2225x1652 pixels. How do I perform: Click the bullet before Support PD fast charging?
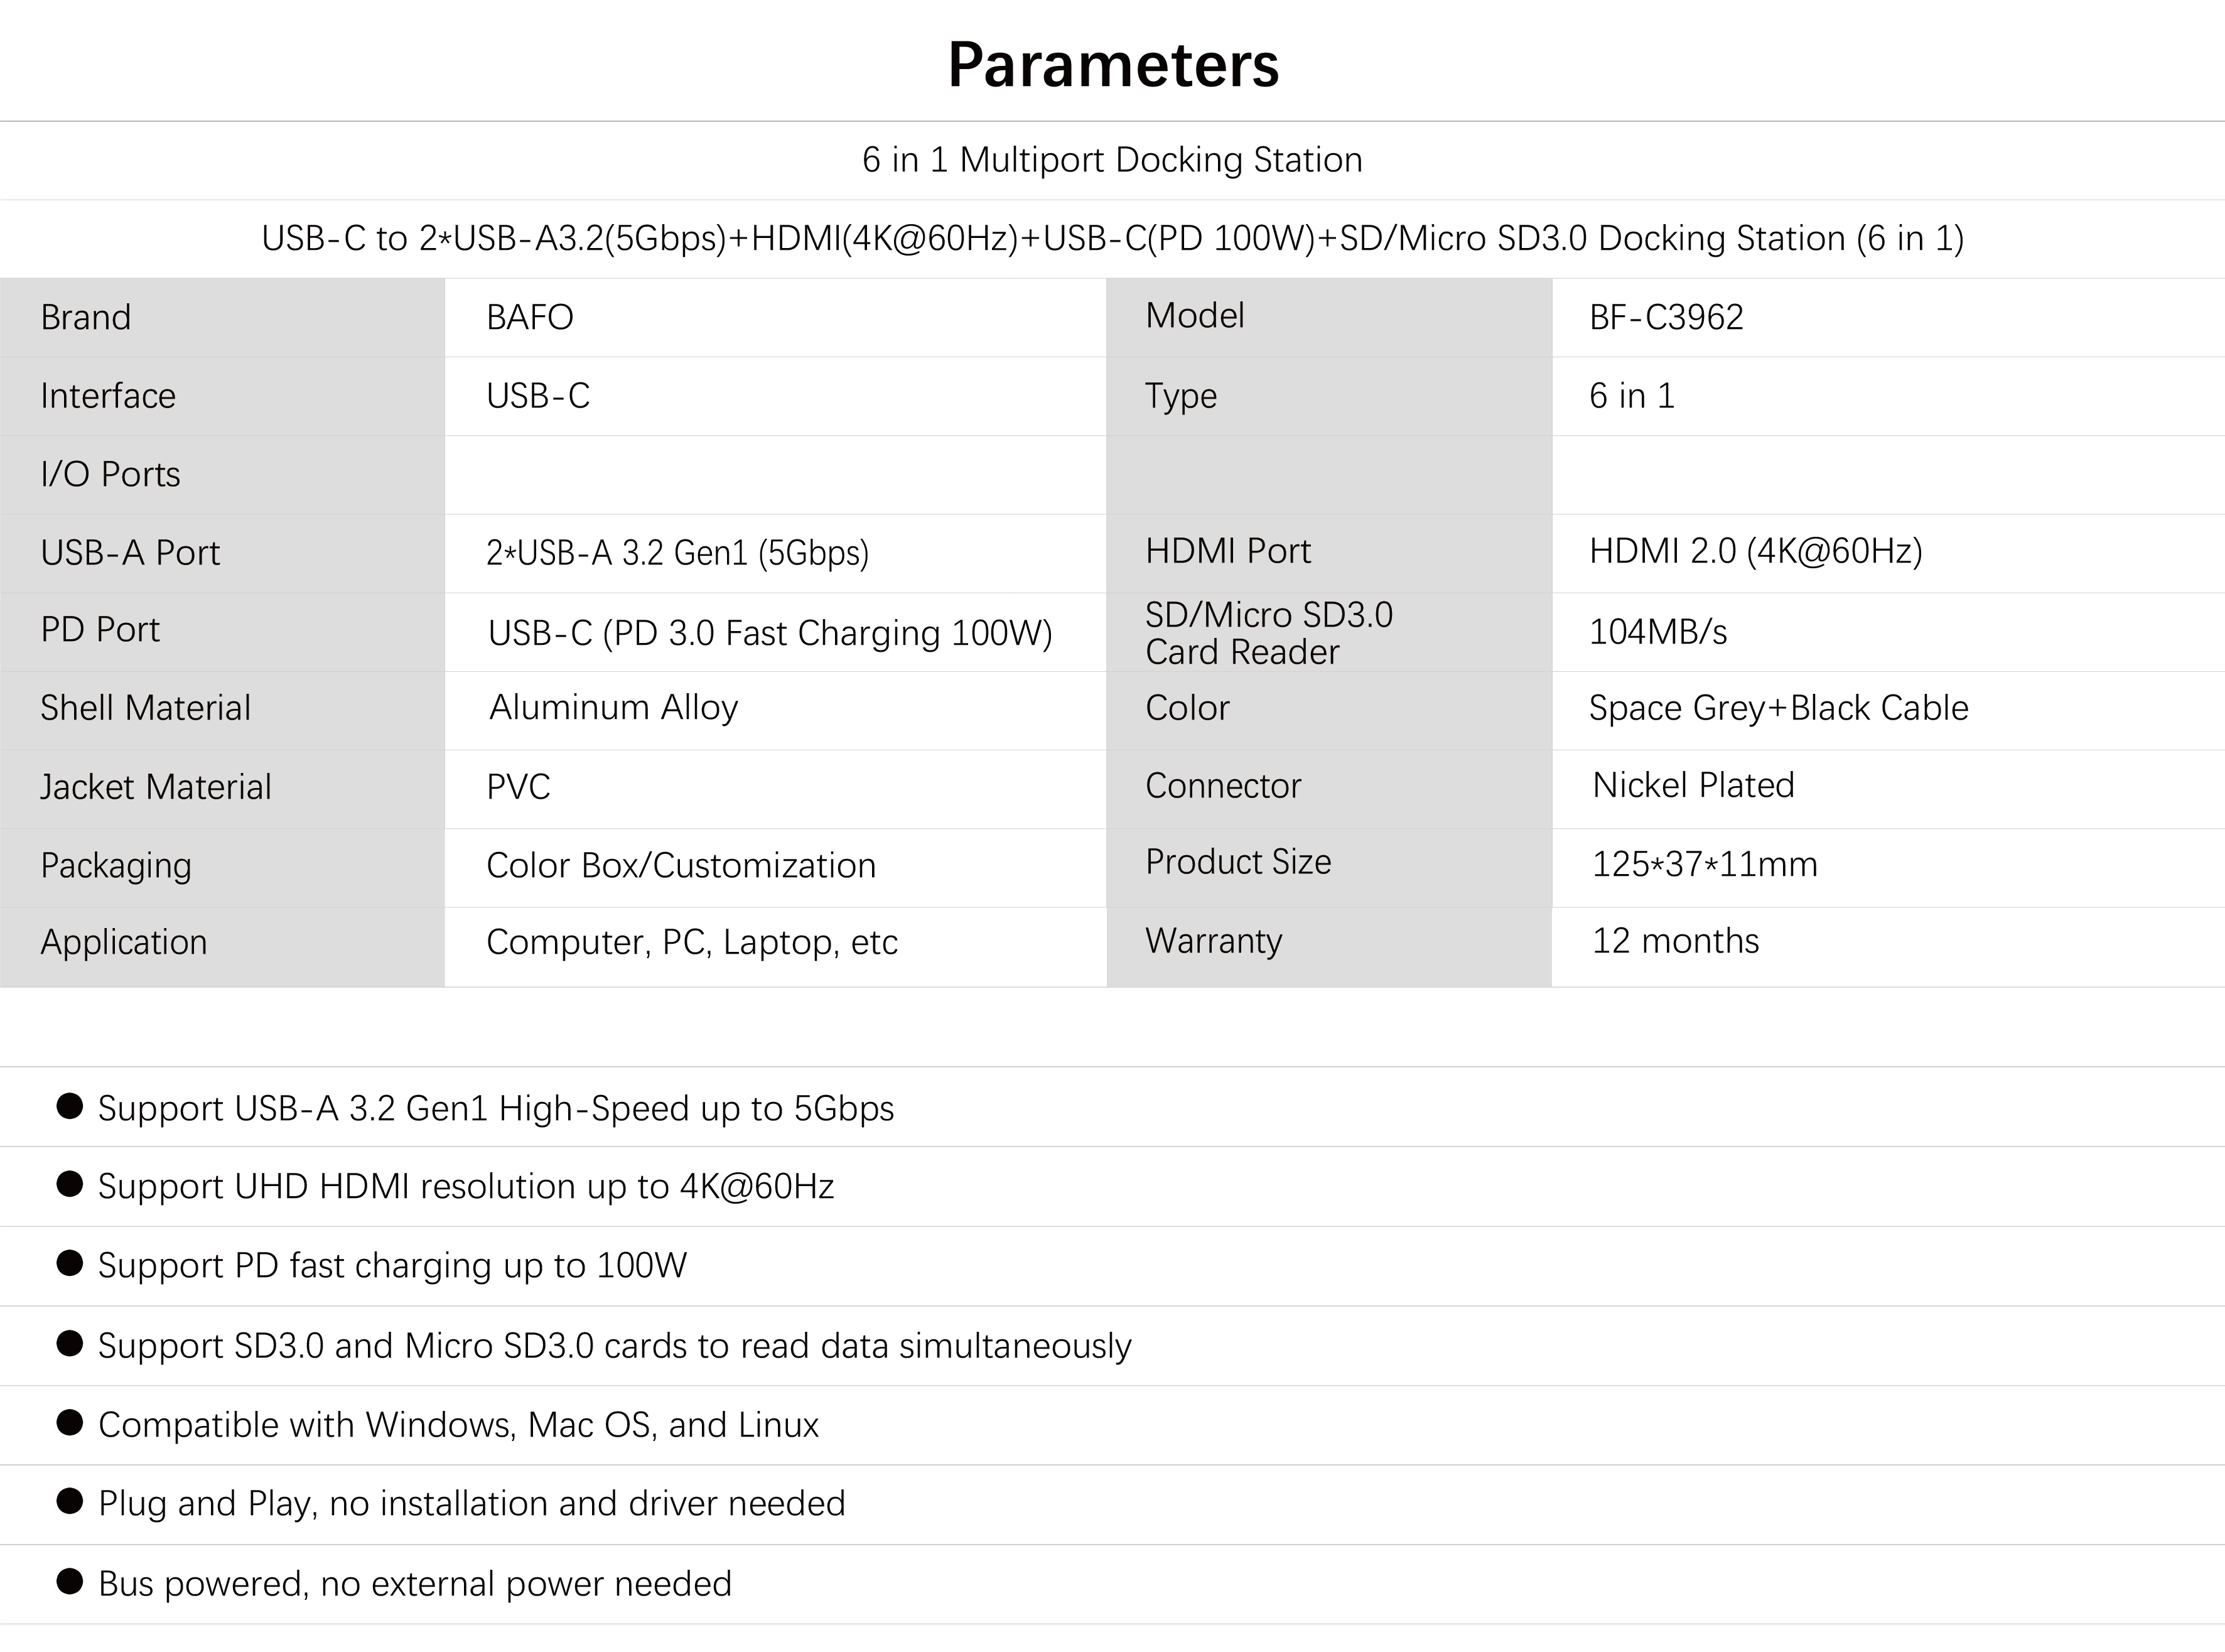(70, 1263)
